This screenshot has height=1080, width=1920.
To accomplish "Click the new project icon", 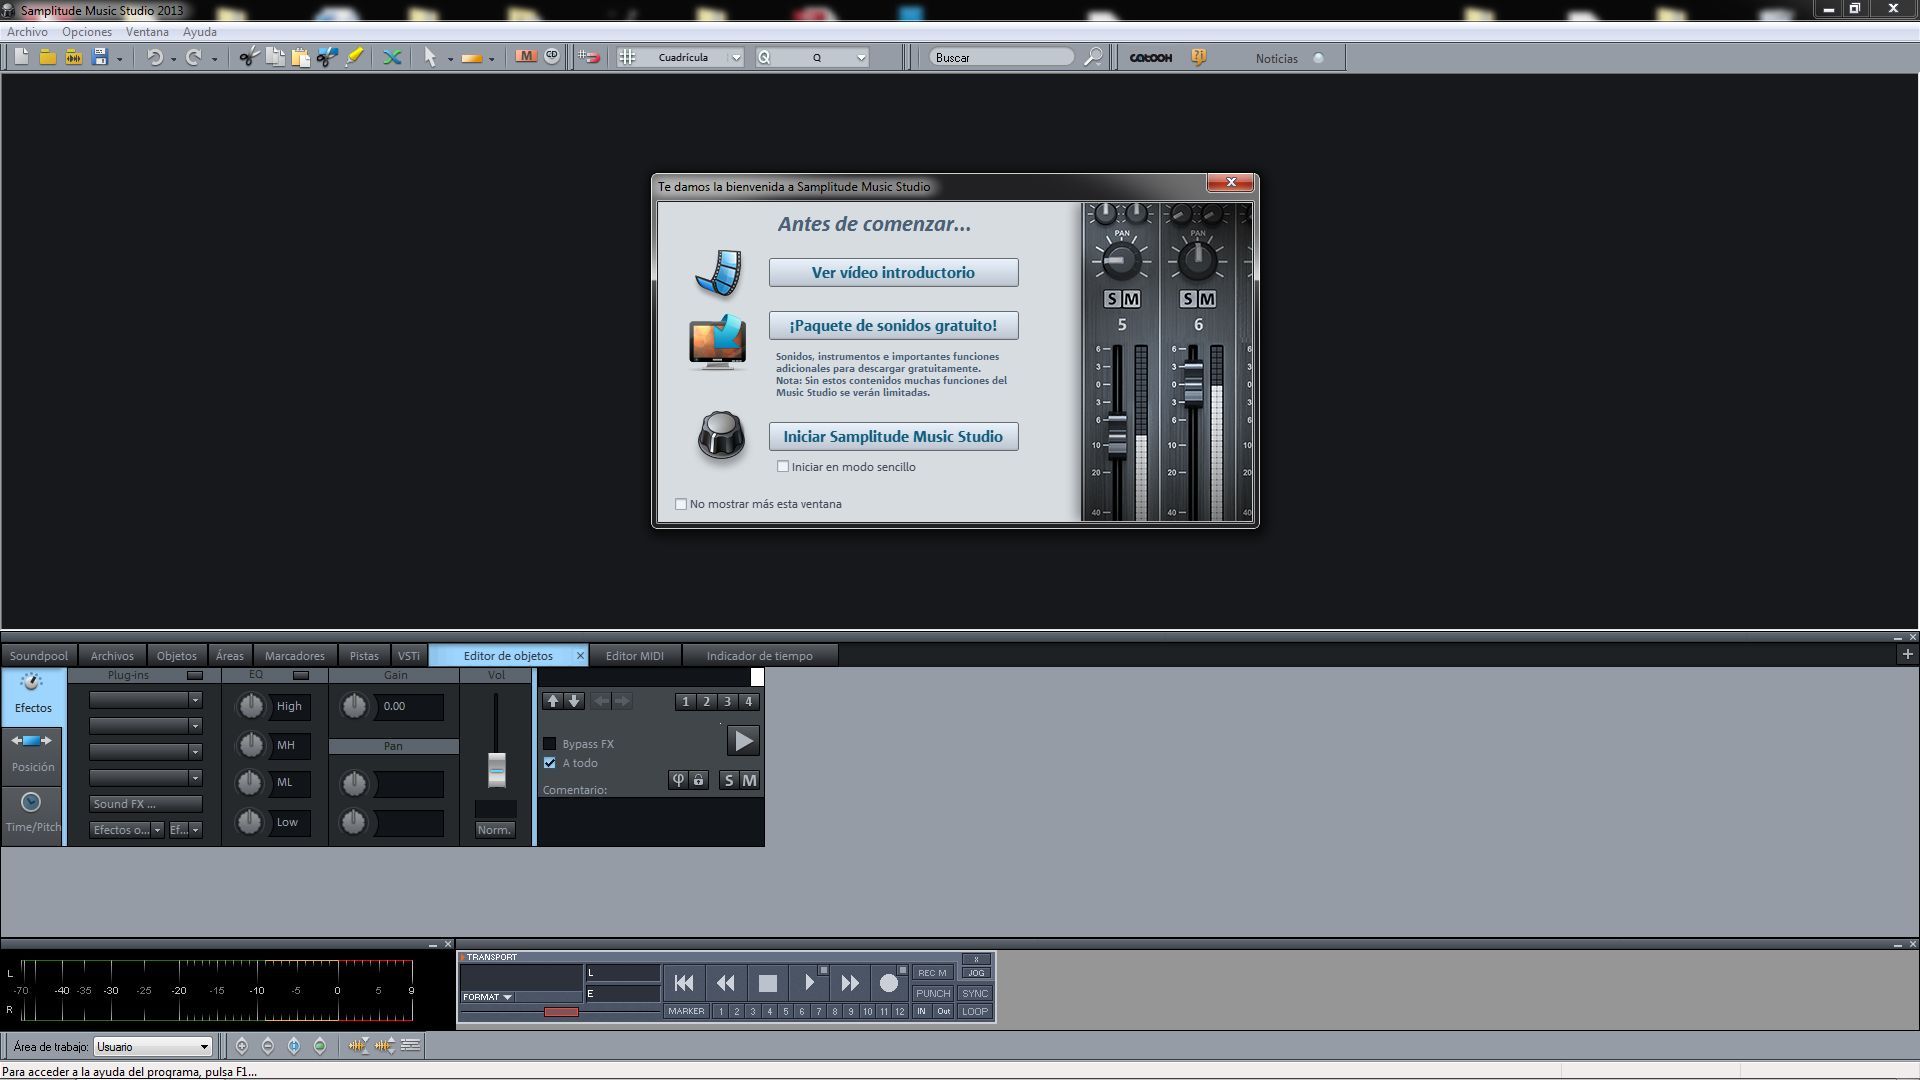I will coord(21,57).
